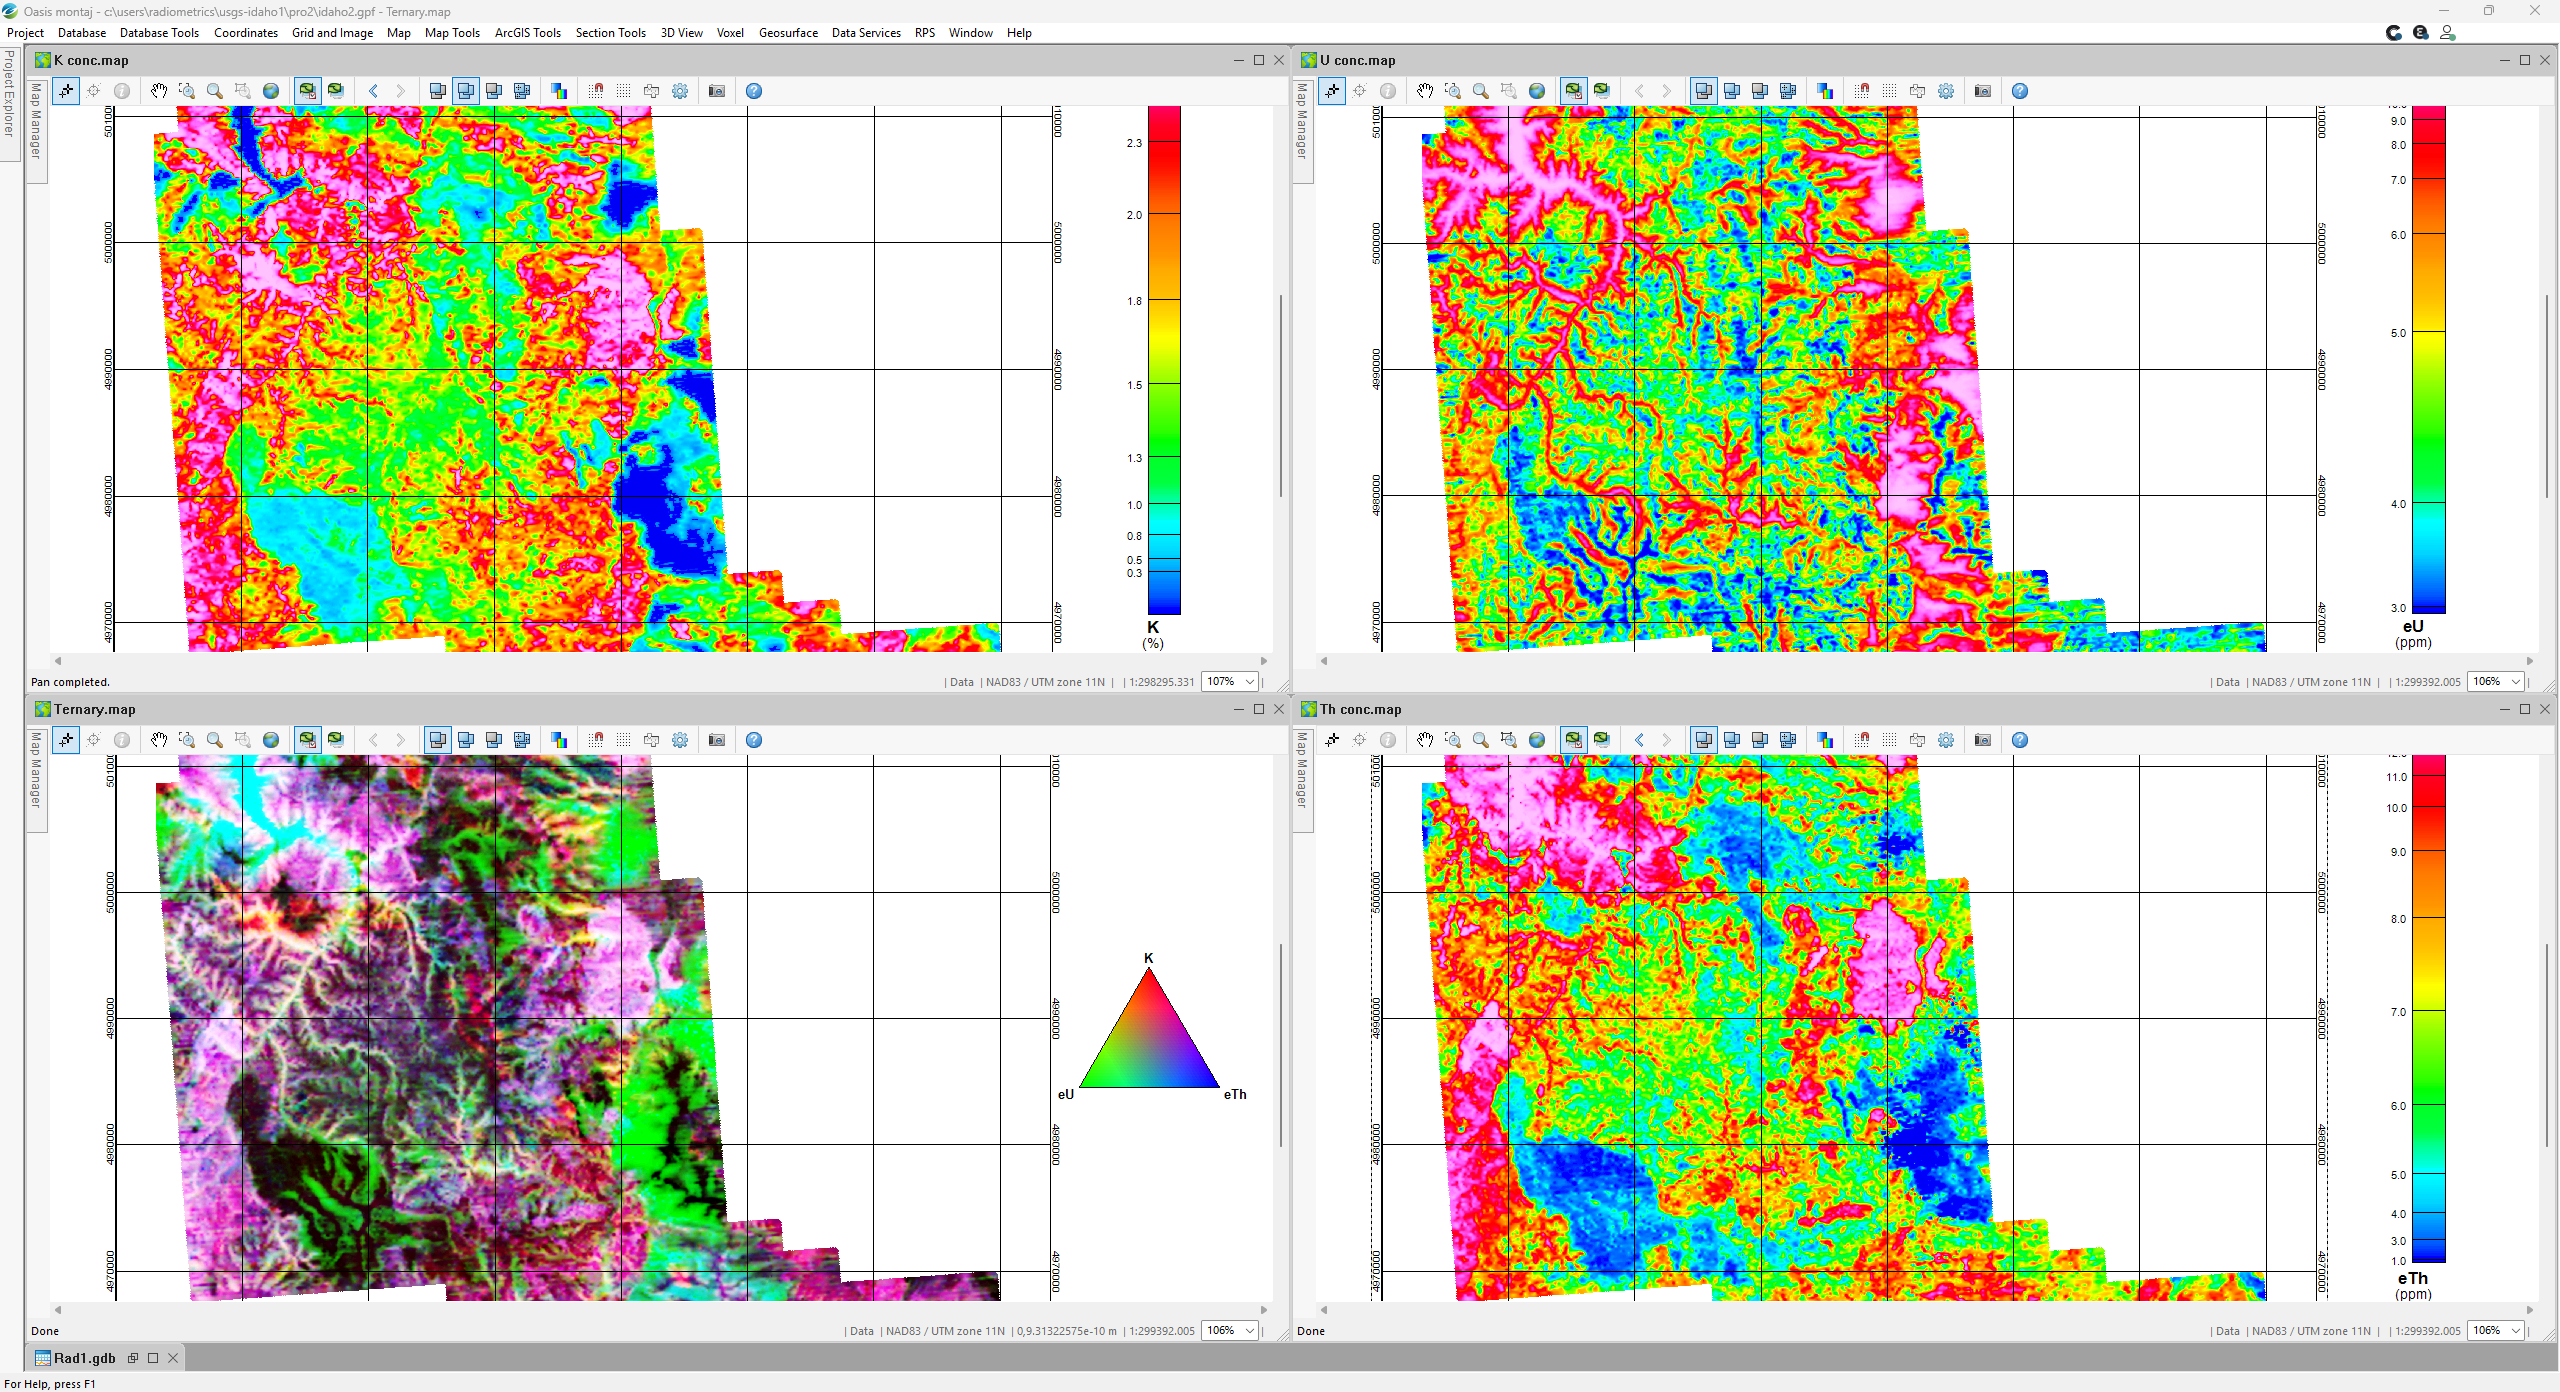Image resolution: width=2560 pixels, height=1392 pixels.
Task: Activate the interactive Zoom magnifier in U conc.map
Action: tap(1481, 90)
